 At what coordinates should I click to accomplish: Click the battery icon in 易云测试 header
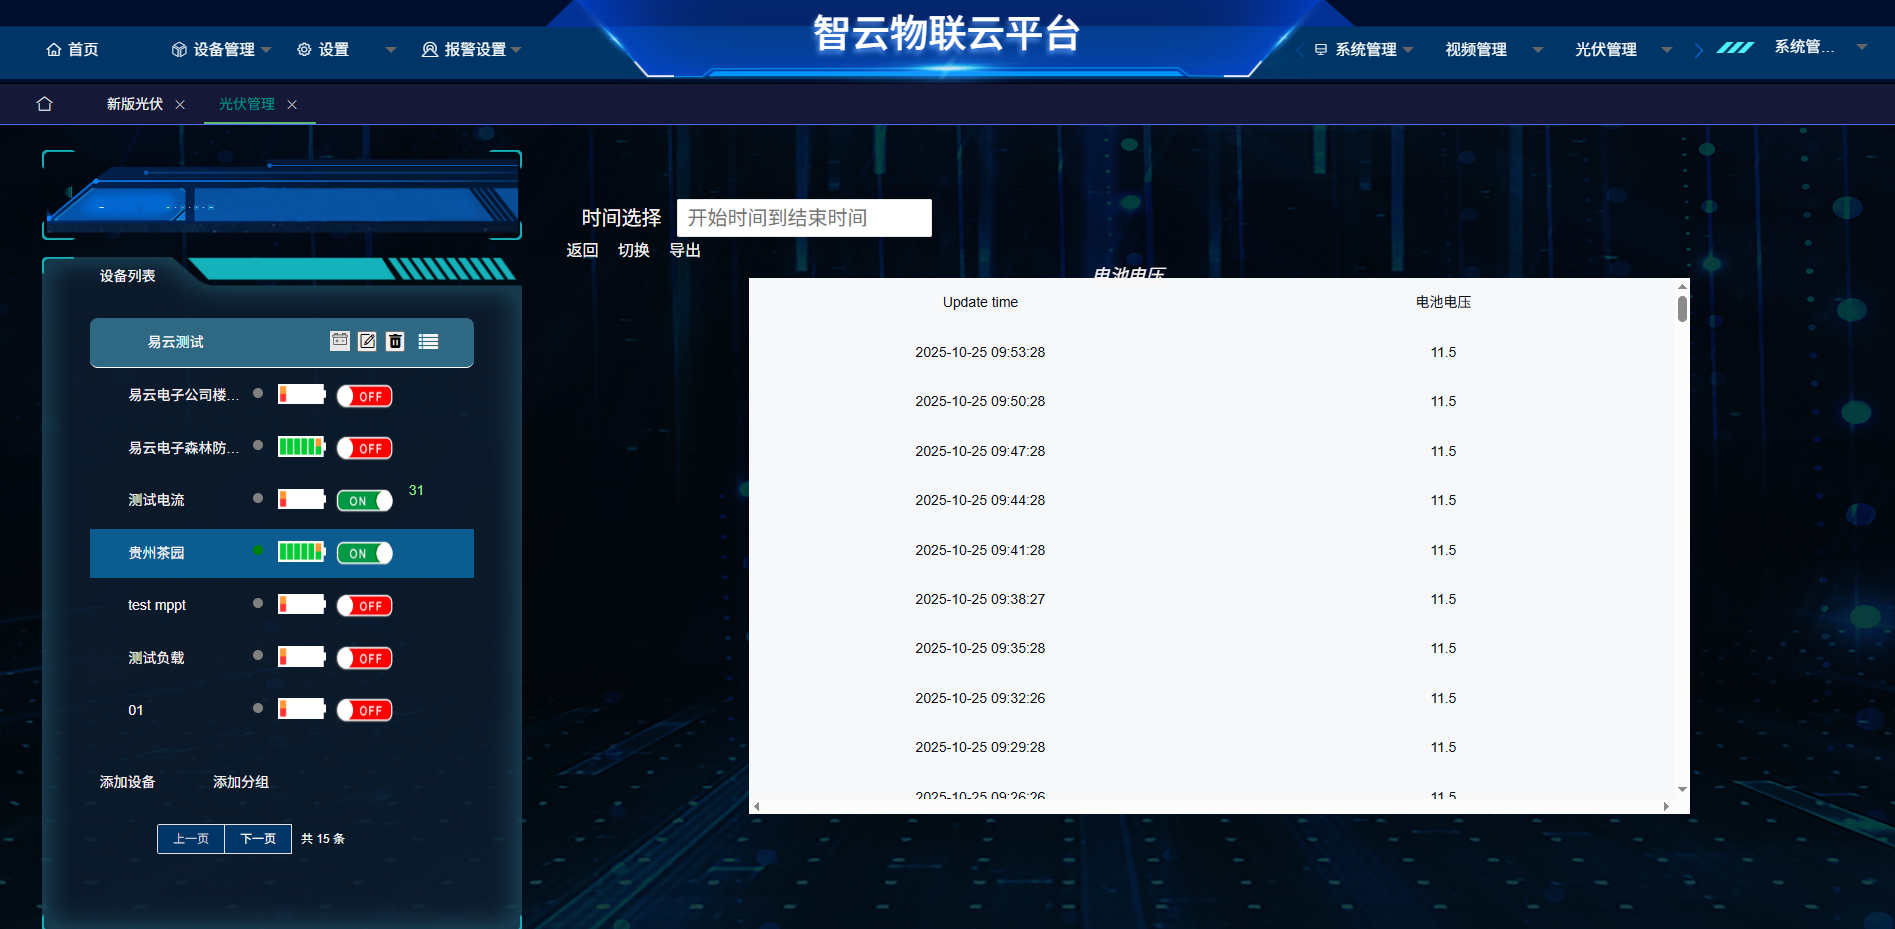pyautogui.click(x=340, y=341)
